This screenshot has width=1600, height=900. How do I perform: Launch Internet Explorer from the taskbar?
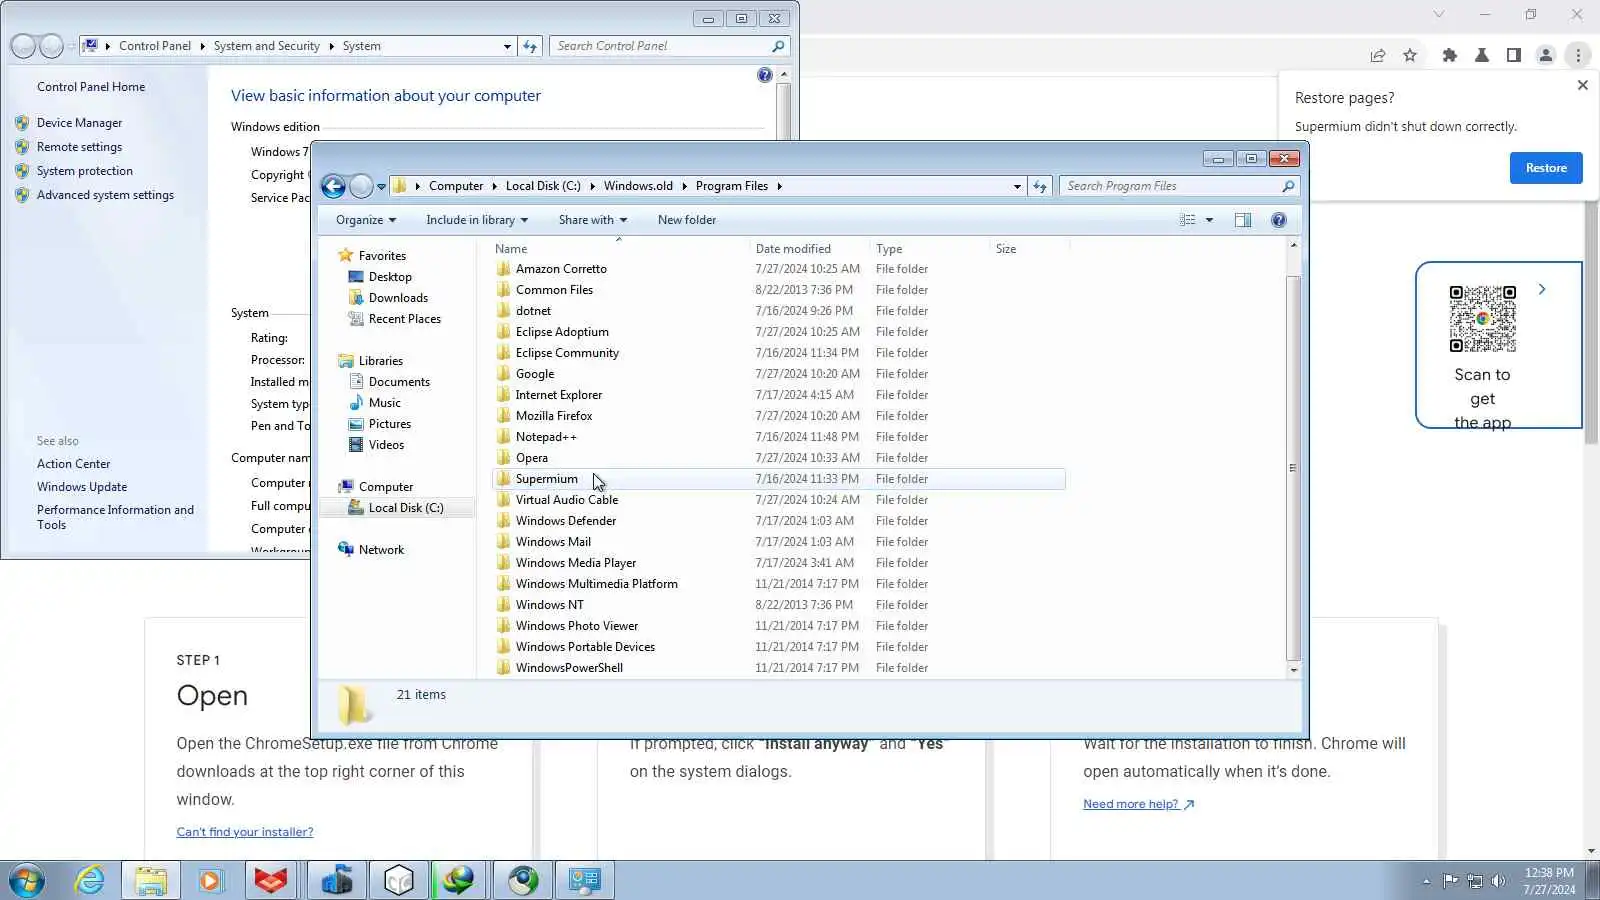[90, 881]
